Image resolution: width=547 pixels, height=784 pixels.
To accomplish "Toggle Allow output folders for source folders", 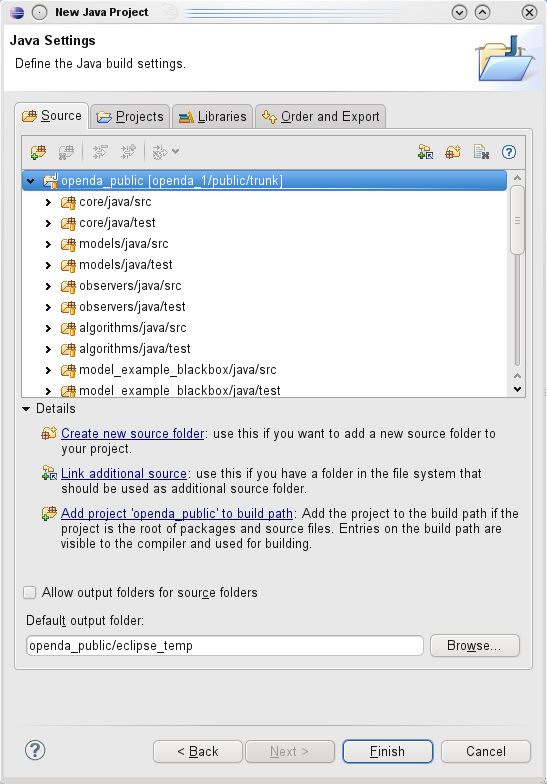I will pyautogui.click(x=30, y=592).
